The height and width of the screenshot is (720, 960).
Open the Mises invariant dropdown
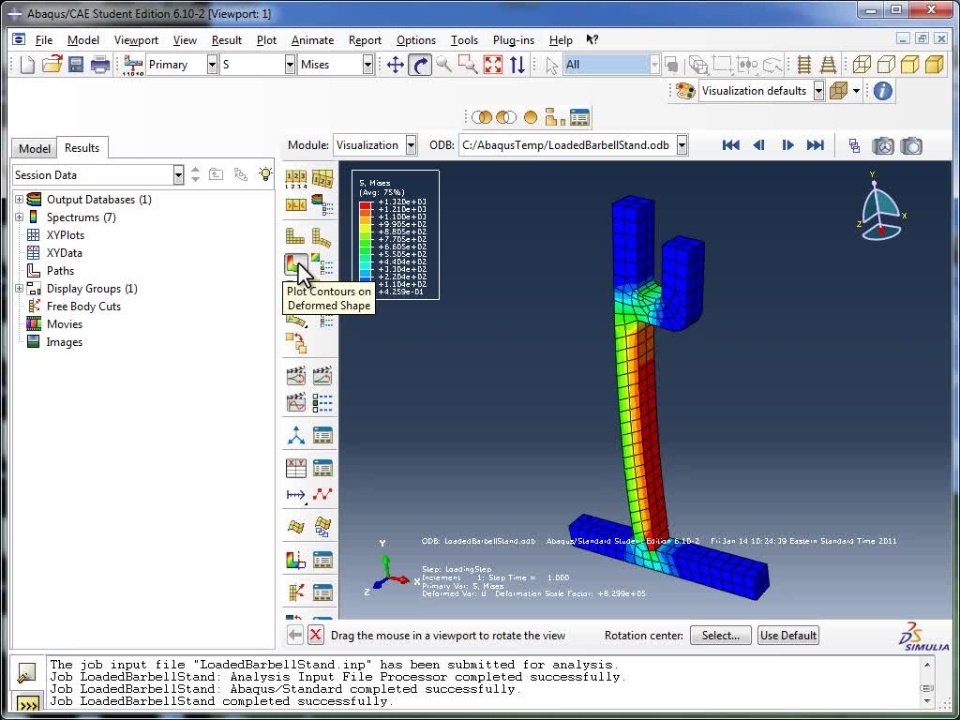pos(367,64)
